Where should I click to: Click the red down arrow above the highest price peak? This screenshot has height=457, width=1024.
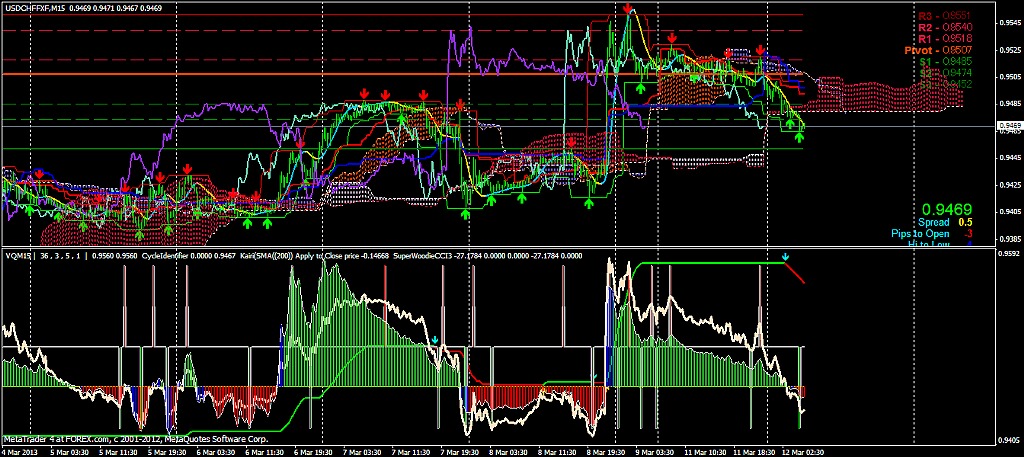click(627, 9)
